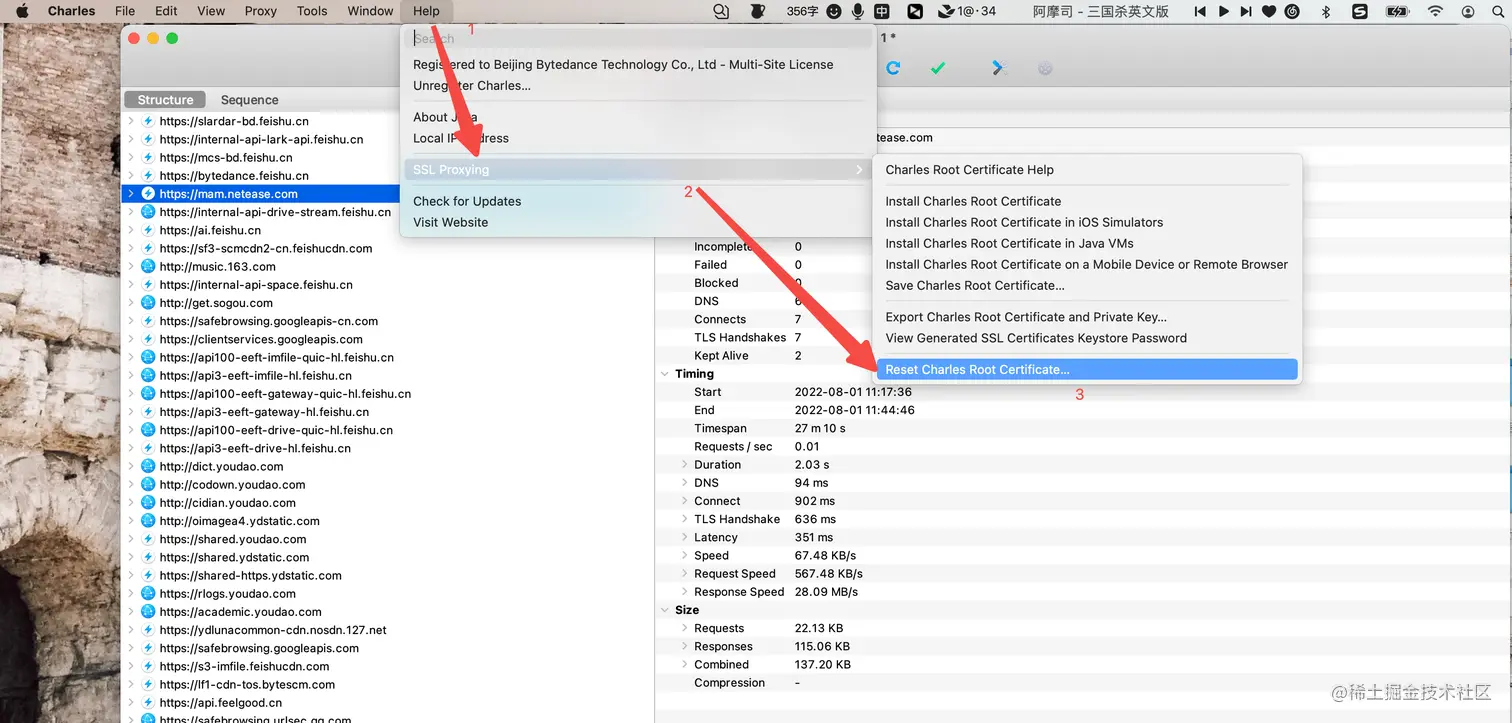Click the next track menu bar control
Viewport: 1512px width, 723px height.
coord(1245,11)
